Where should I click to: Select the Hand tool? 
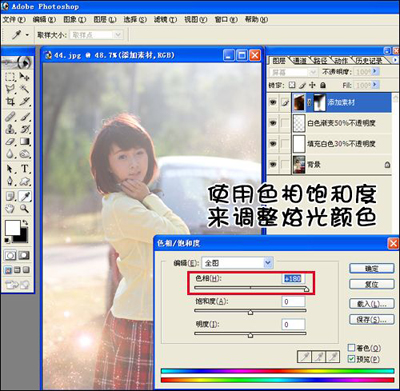(10, 209)
